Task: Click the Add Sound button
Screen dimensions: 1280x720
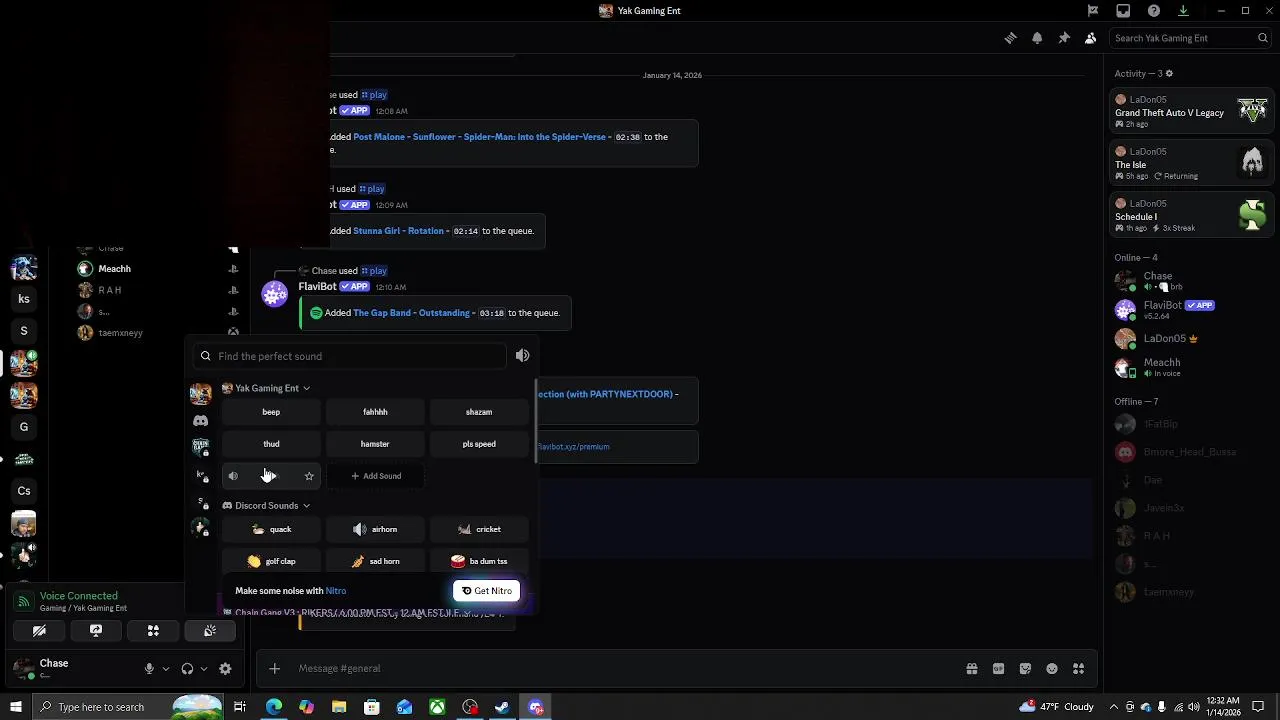Action: tap(375, 476)
